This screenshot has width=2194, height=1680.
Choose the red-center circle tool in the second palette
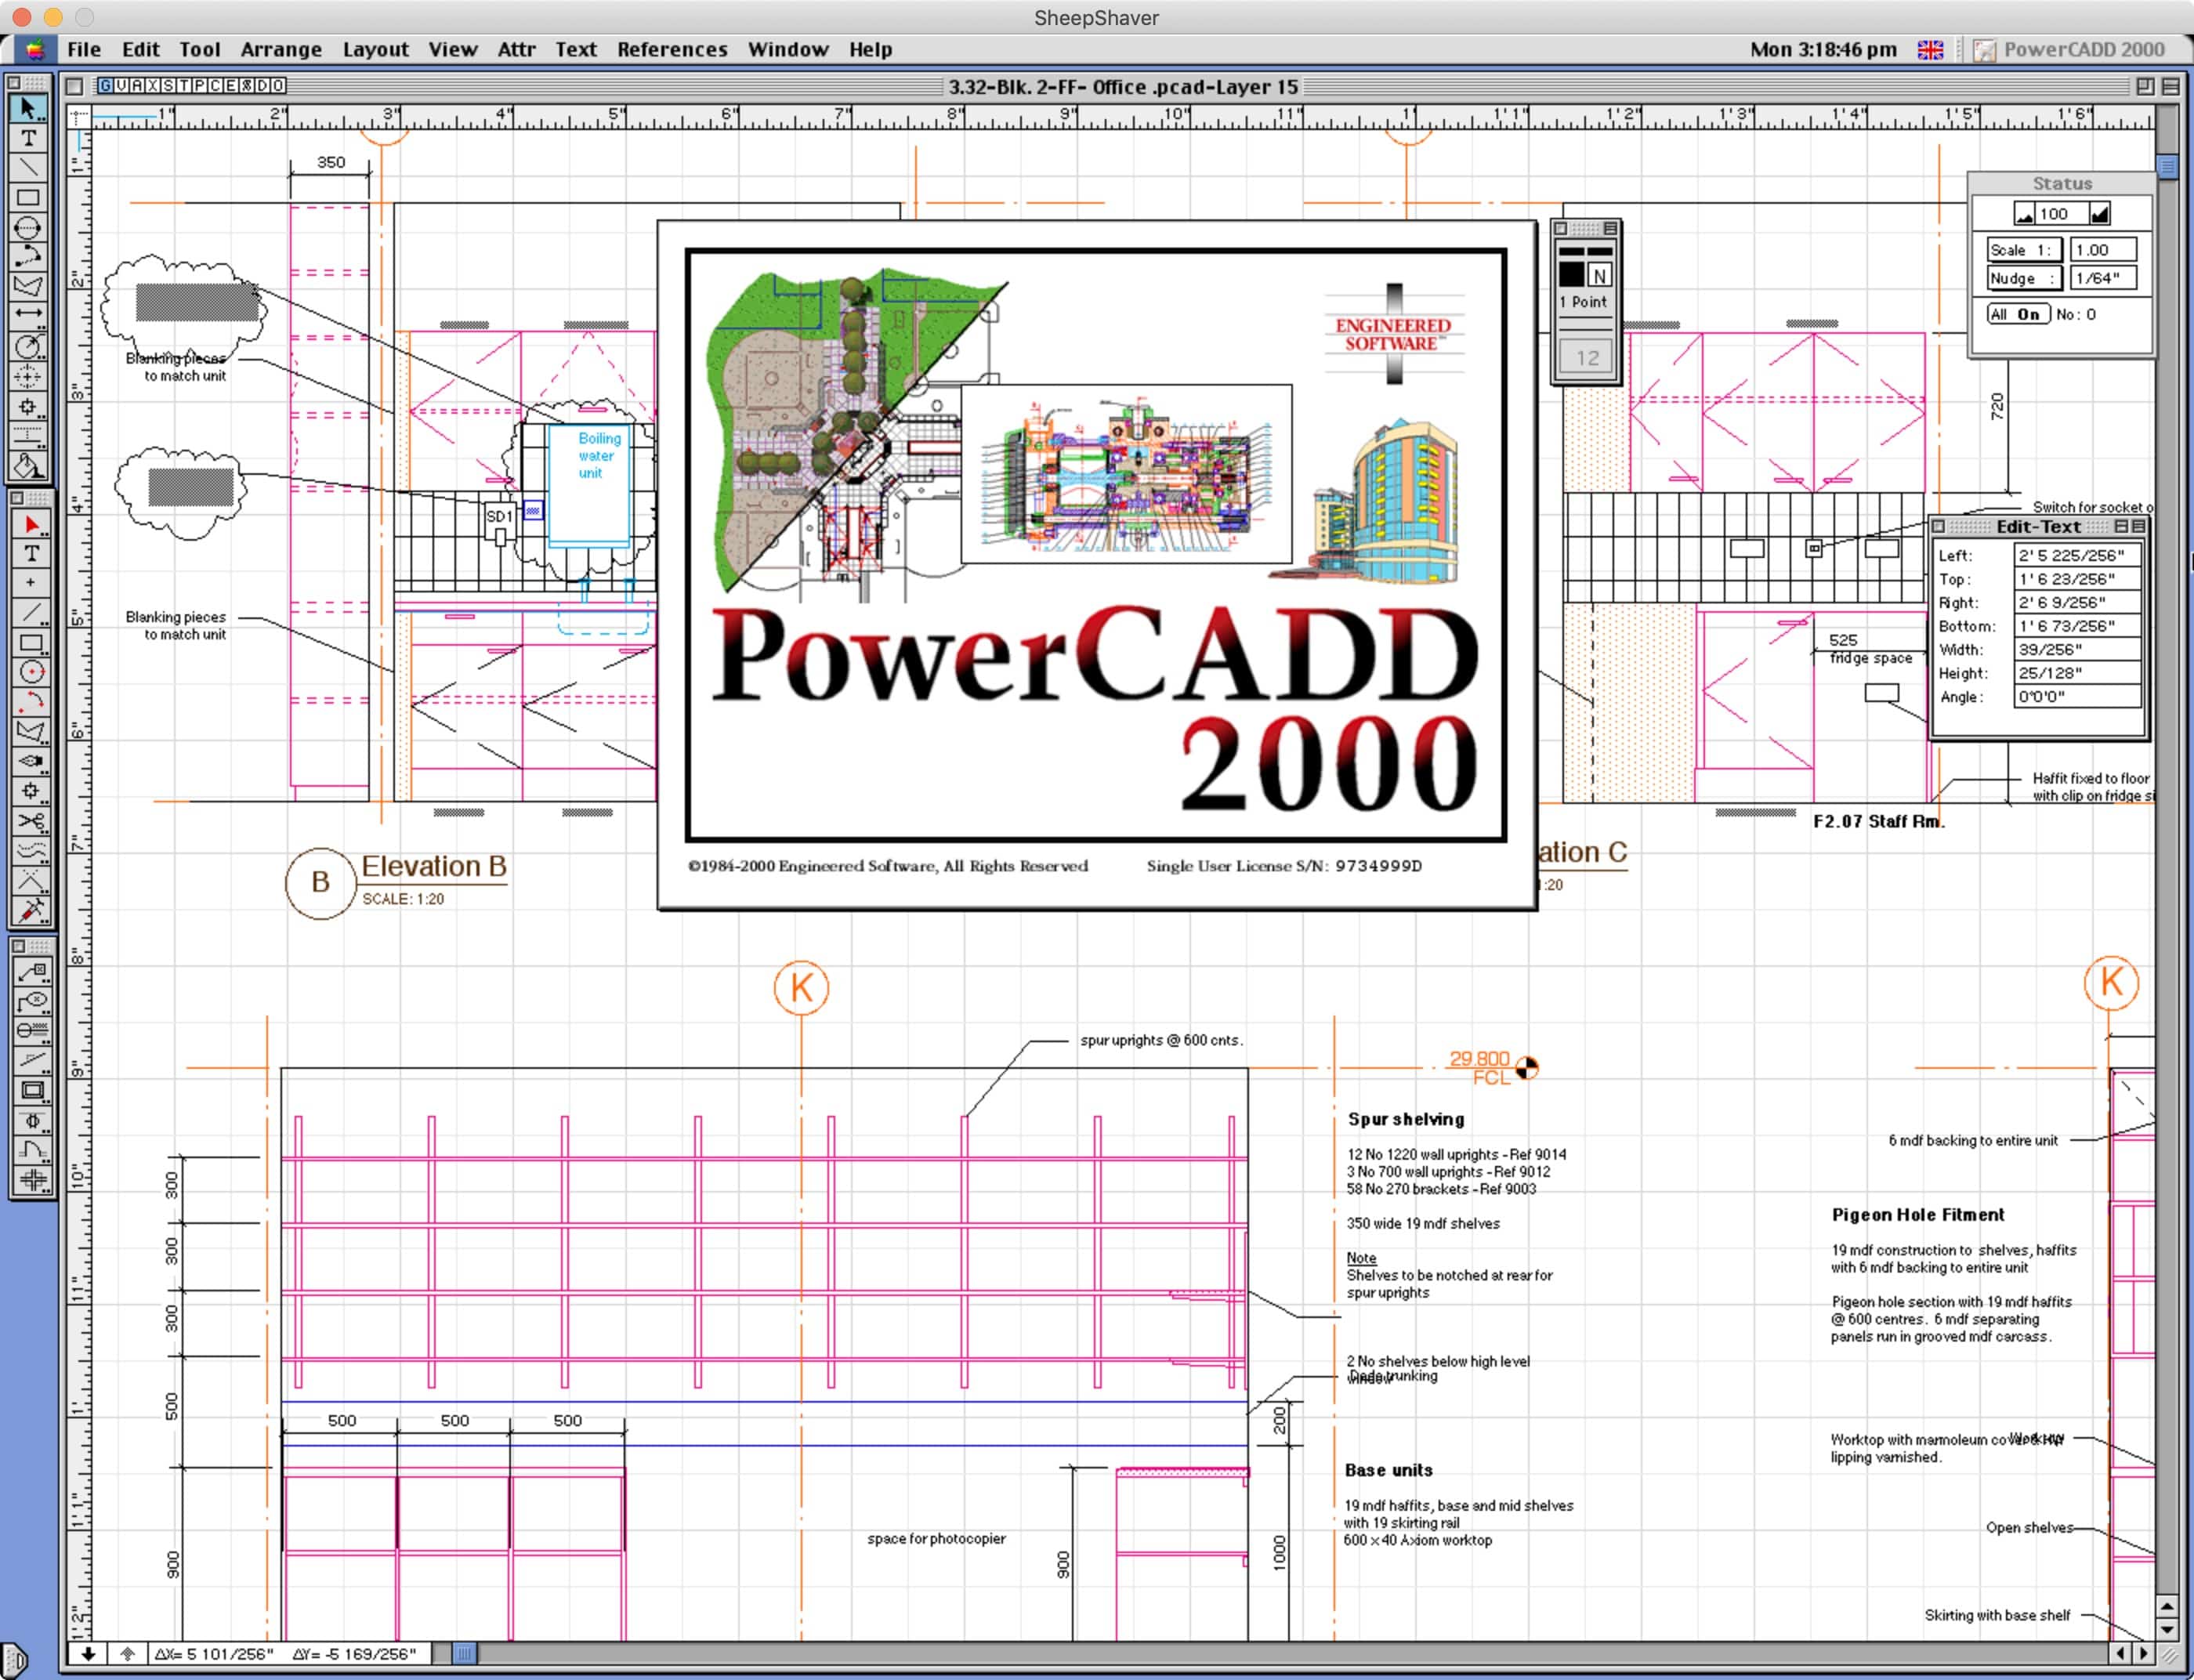[31, 672]
